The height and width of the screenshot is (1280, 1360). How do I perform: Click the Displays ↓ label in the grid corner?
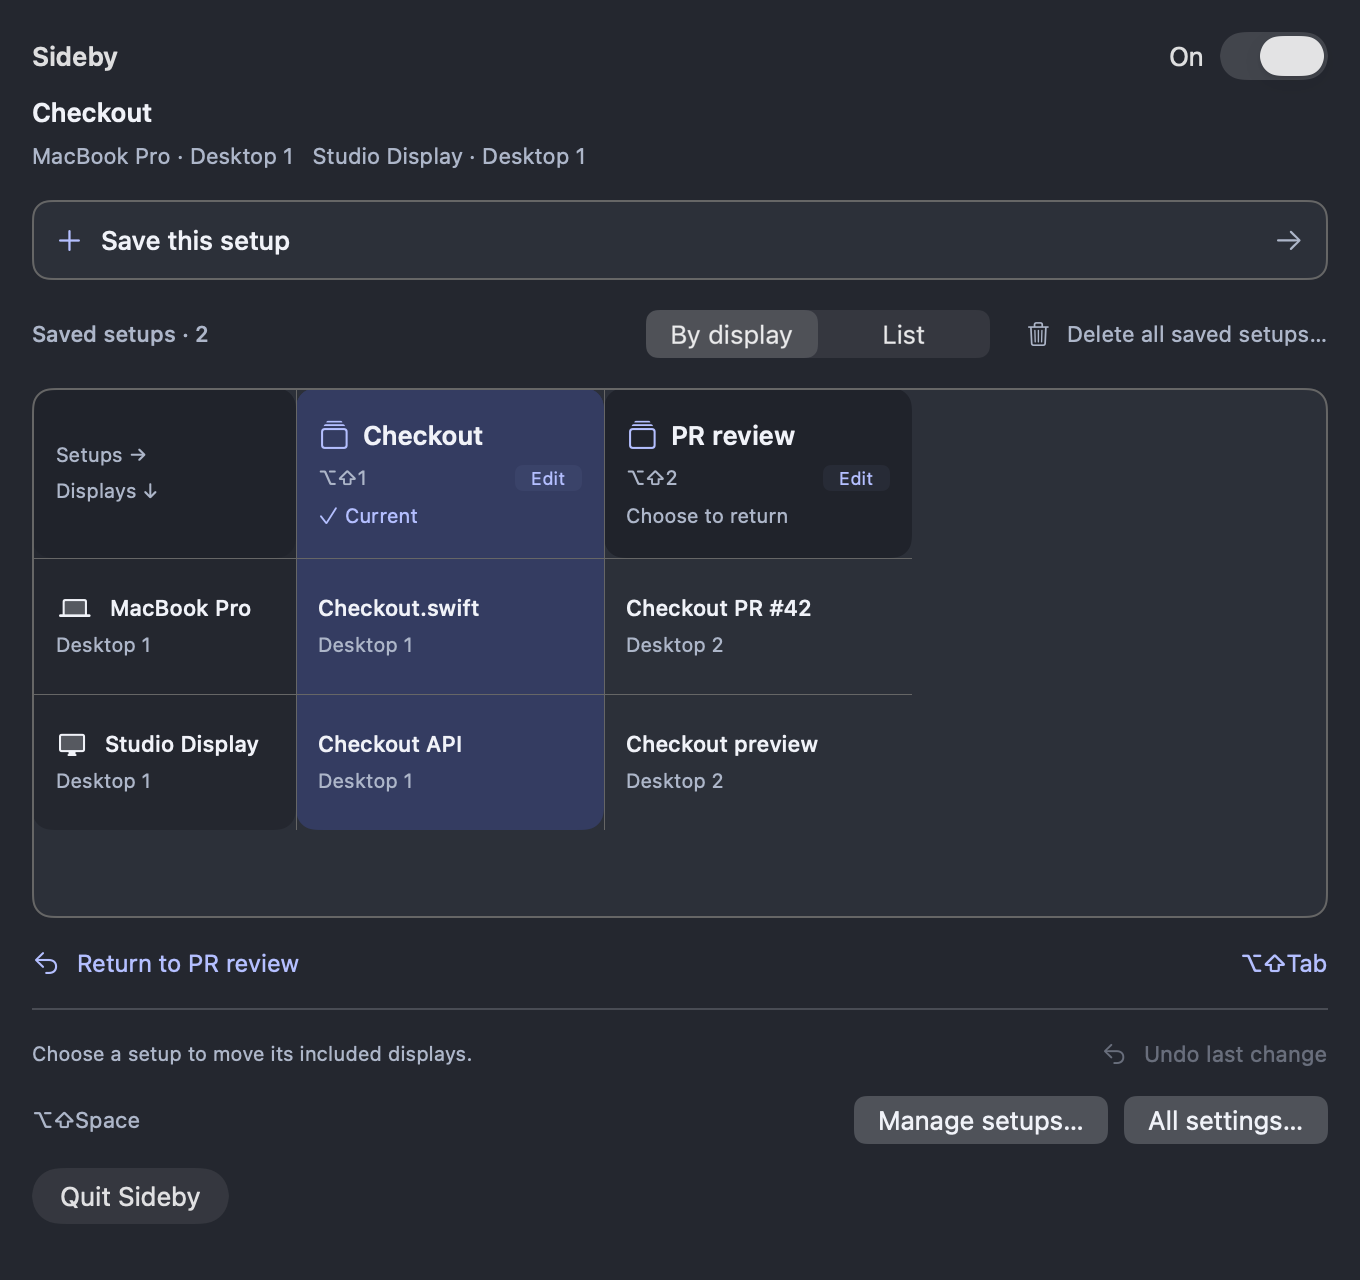point(106,491)
